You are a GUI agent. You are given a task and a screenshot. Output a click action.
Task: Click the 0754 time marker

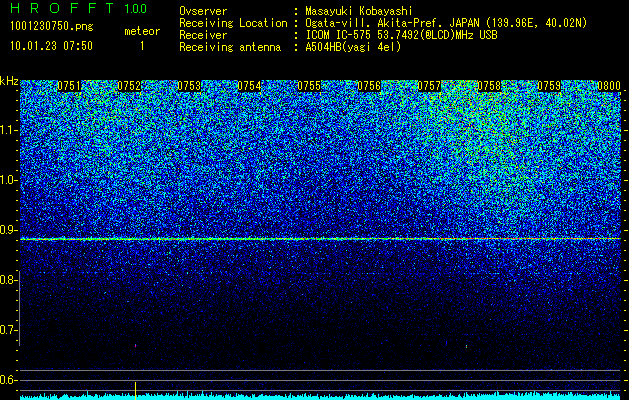[249, 86]
